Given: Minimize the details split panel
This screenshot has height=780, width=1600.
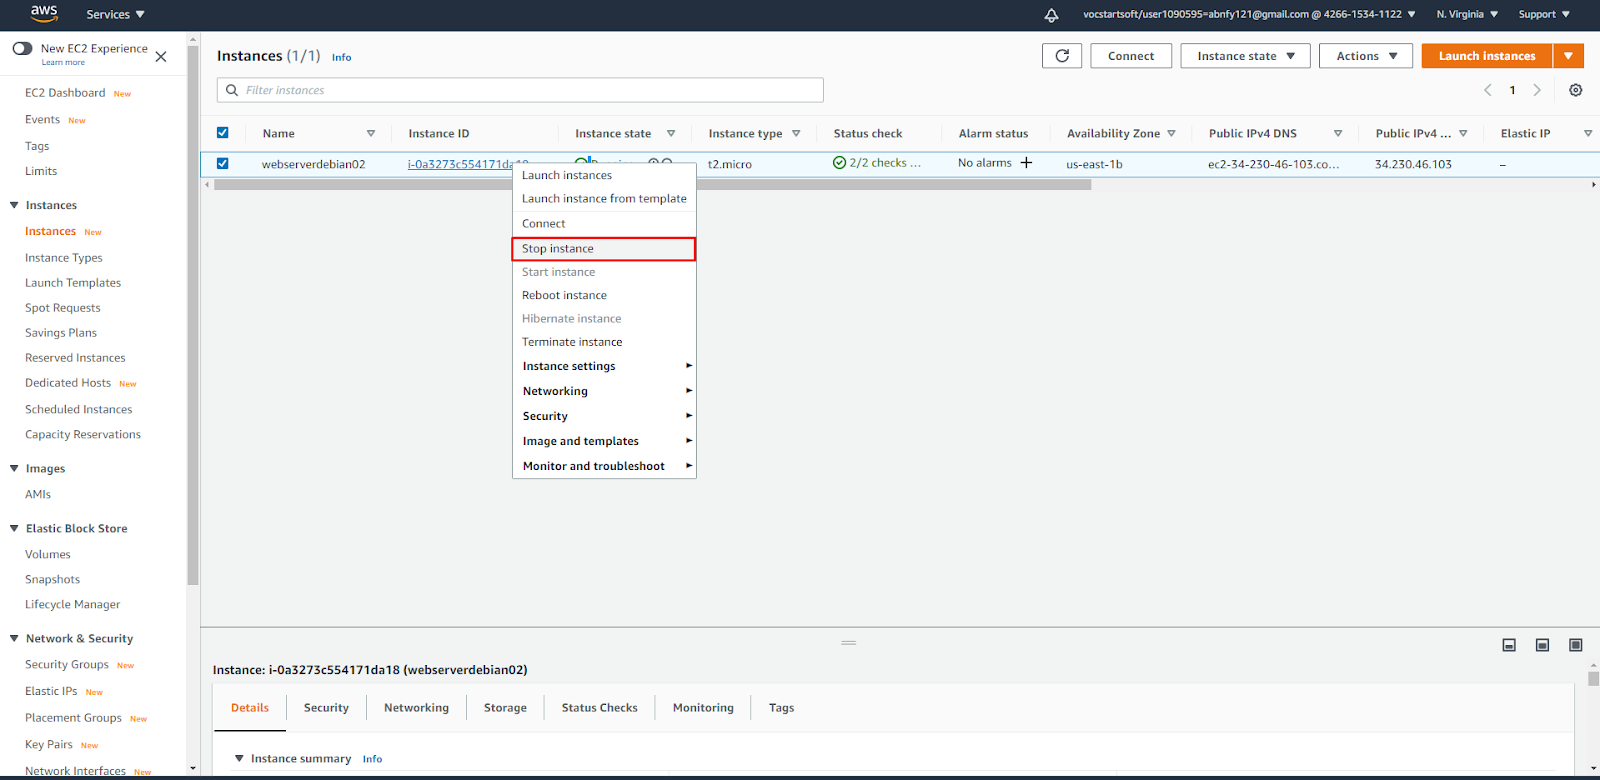Looking at the screenshot, I should pos(1509,645).
